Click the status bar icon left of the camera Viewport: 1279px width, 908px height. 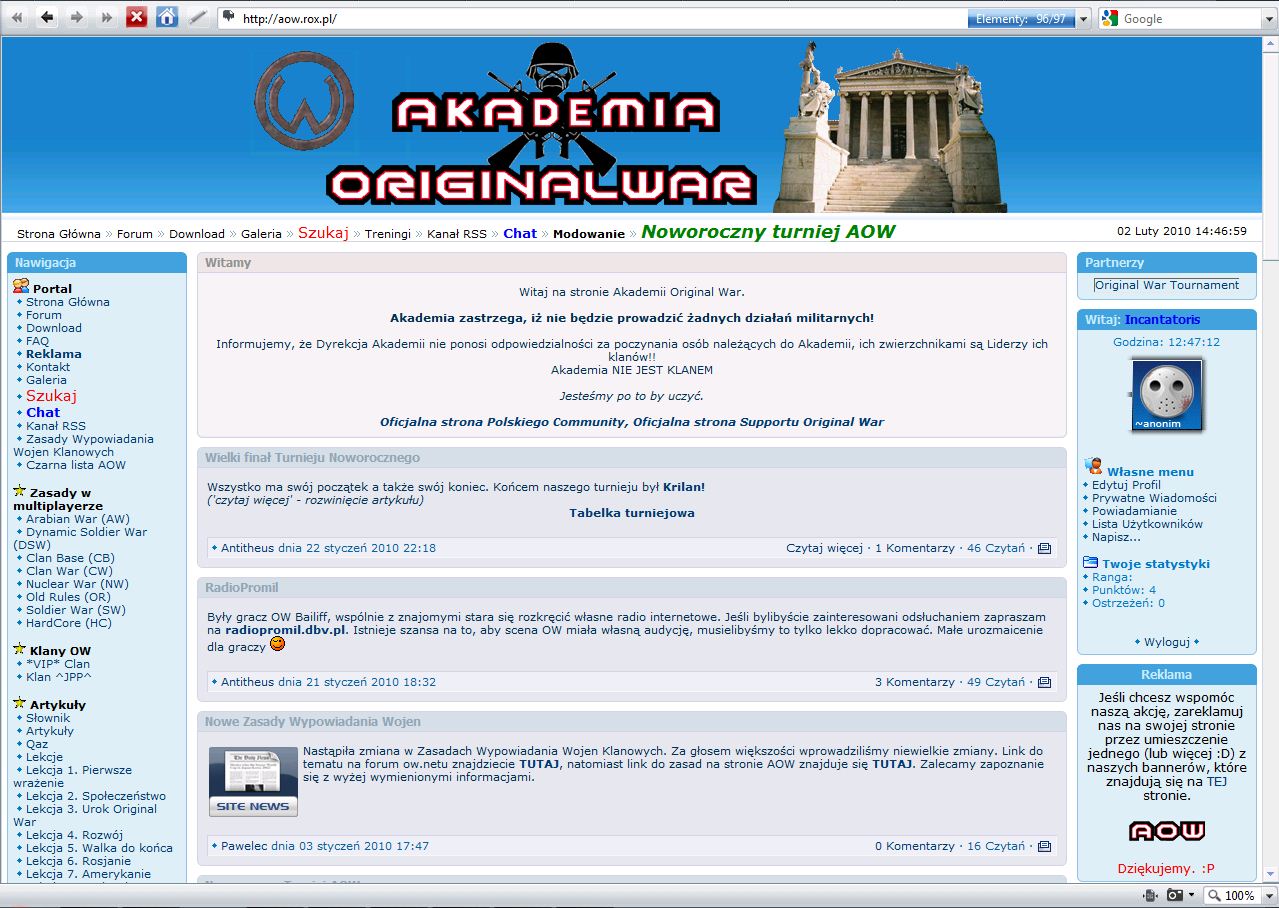pos(1150,895)
